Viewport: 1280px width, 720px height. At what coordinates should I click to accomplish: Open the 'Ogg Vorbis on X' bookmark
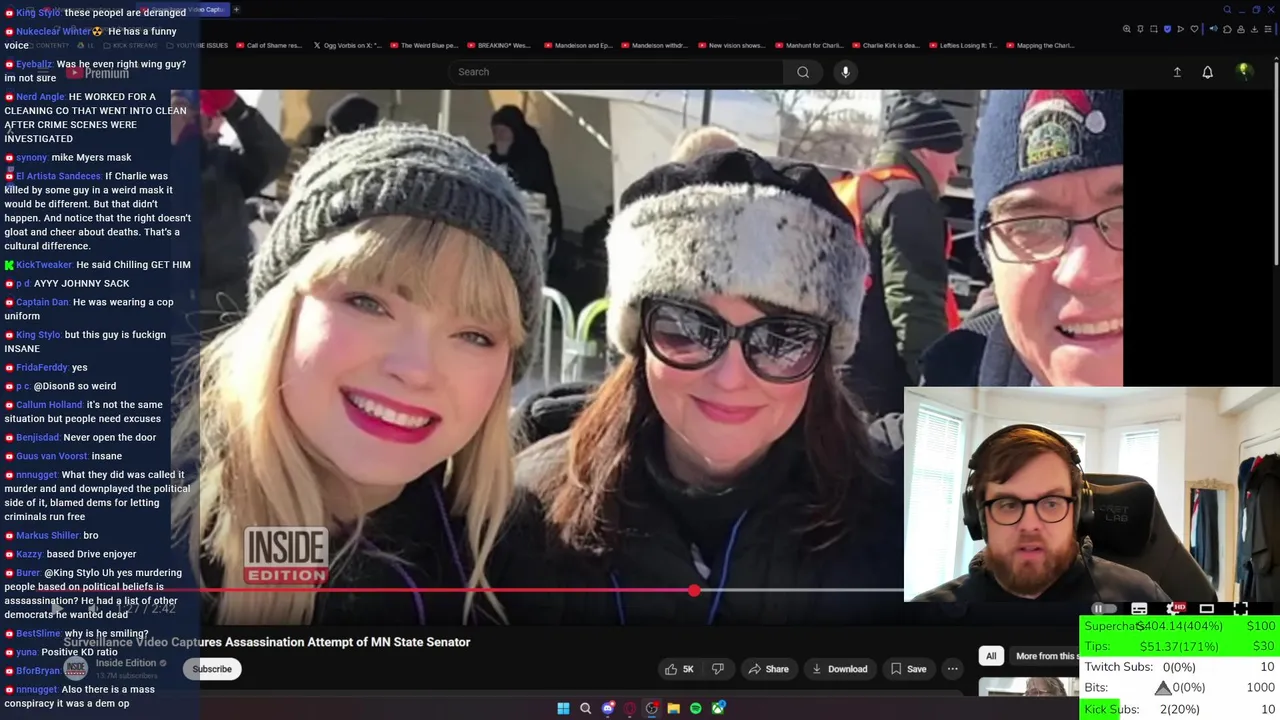(x=347, y=45)
